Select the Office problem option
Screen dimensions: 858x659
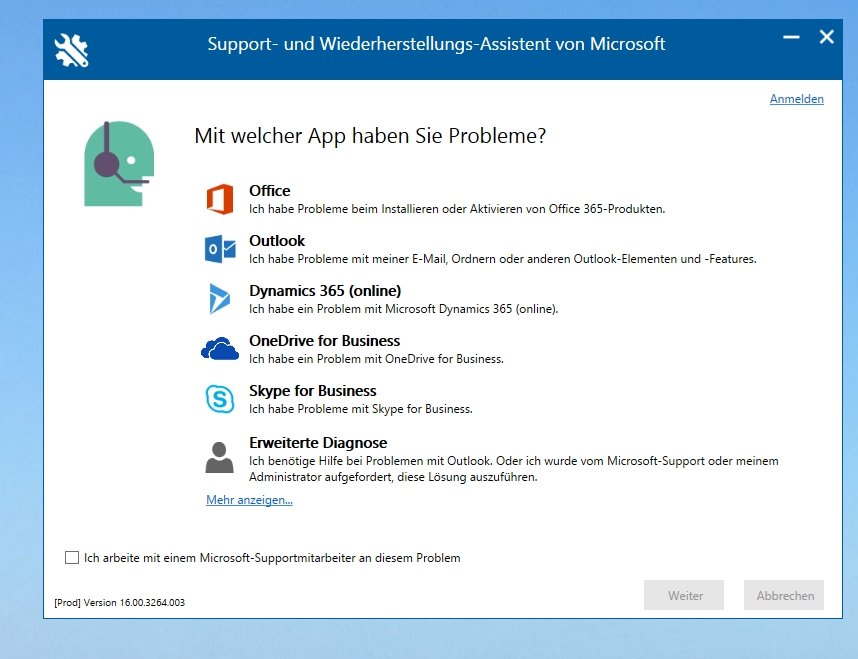tap(270, 190)
